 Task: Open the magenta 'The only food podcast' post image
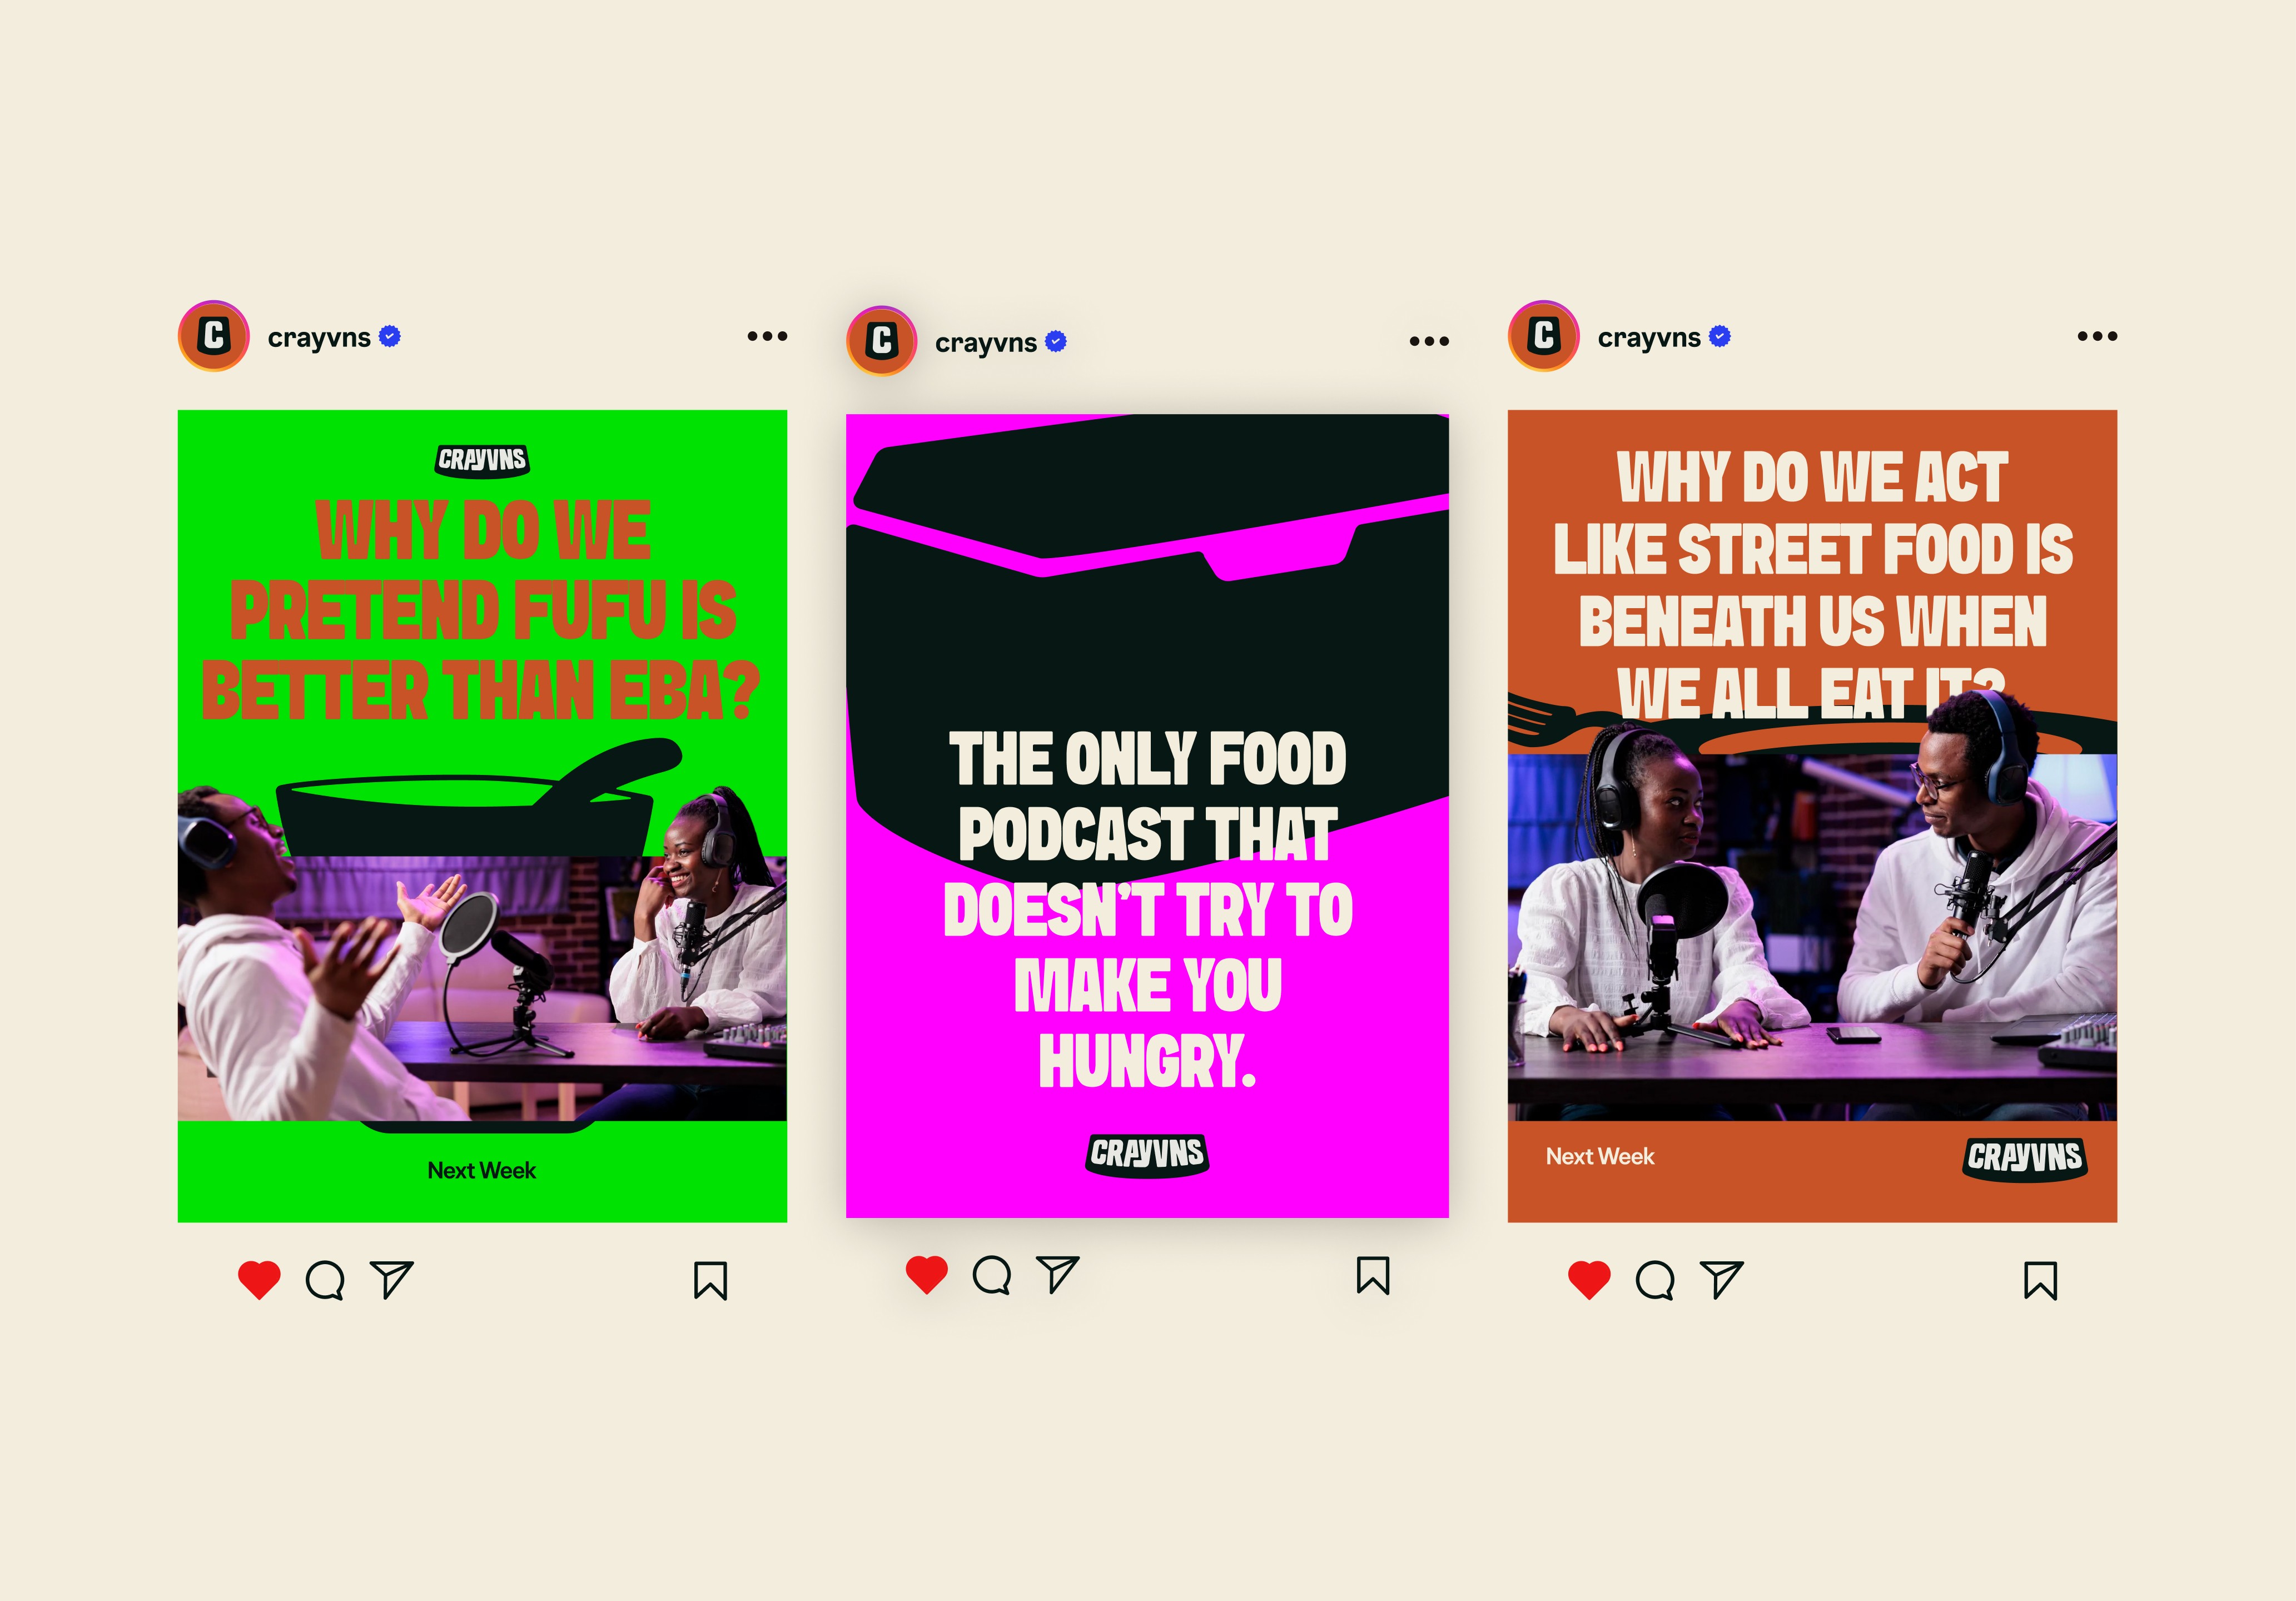[x=1147, y=816]
